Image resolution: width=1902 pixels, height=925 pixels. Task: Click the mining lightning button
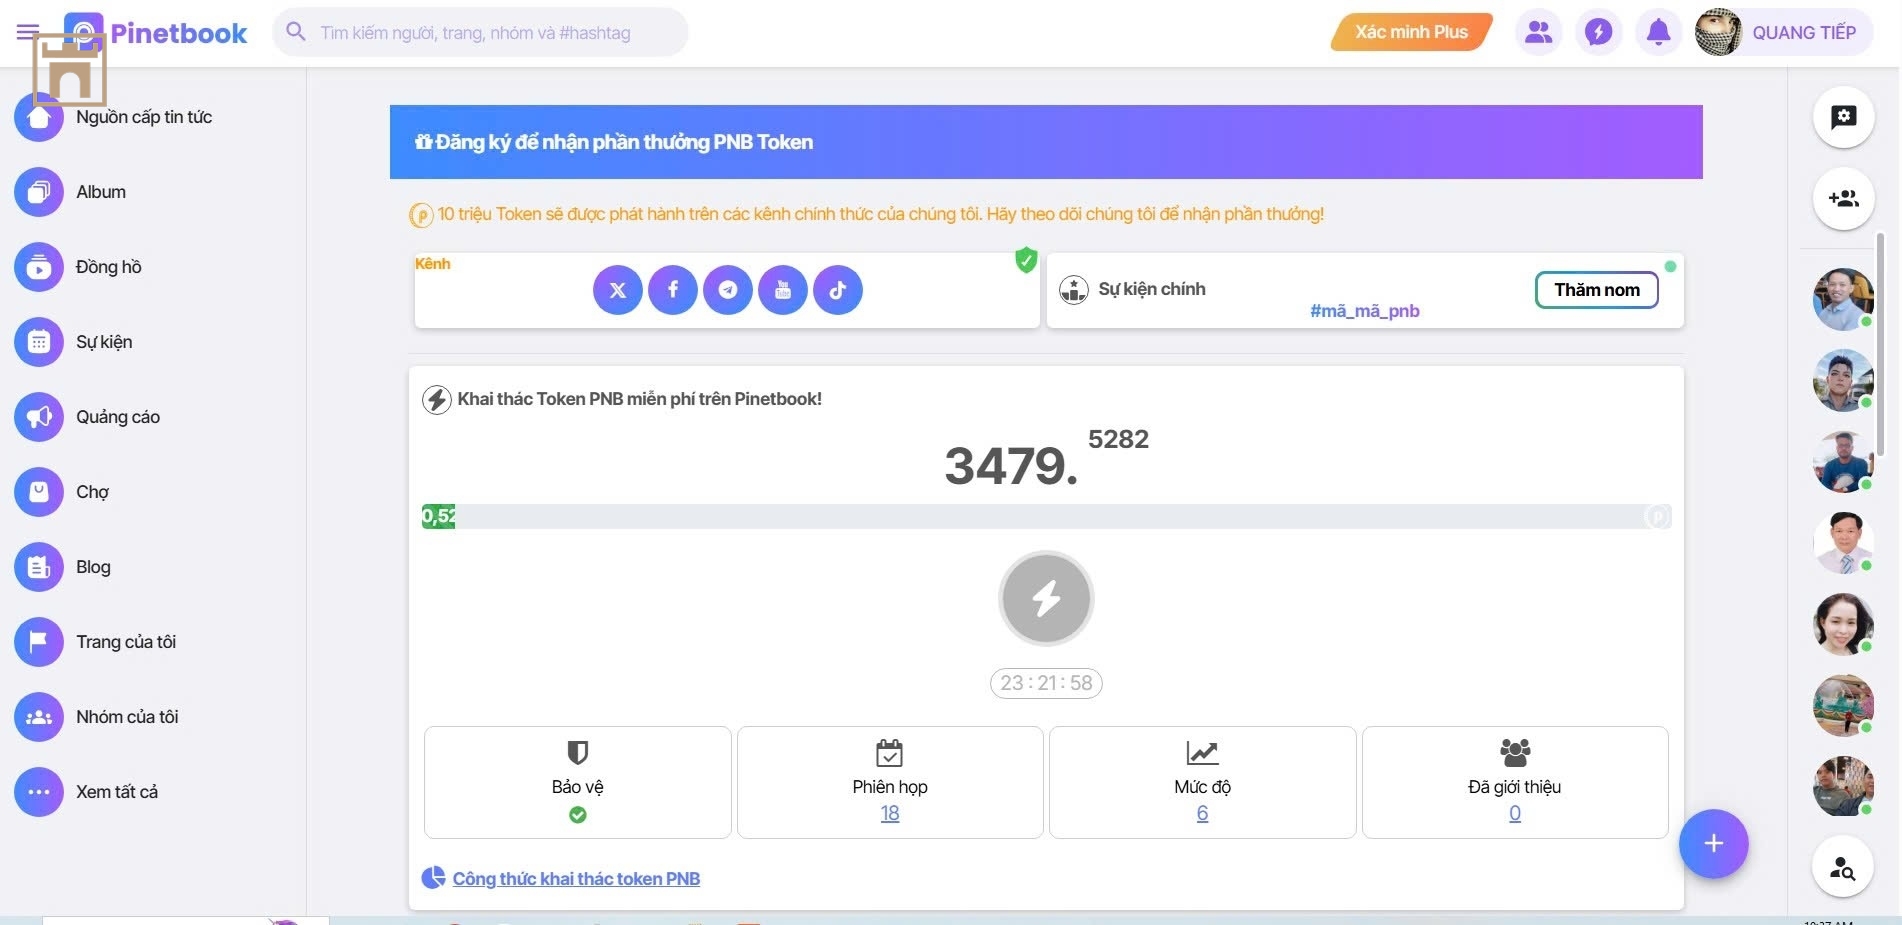[x=1046, y=598]
